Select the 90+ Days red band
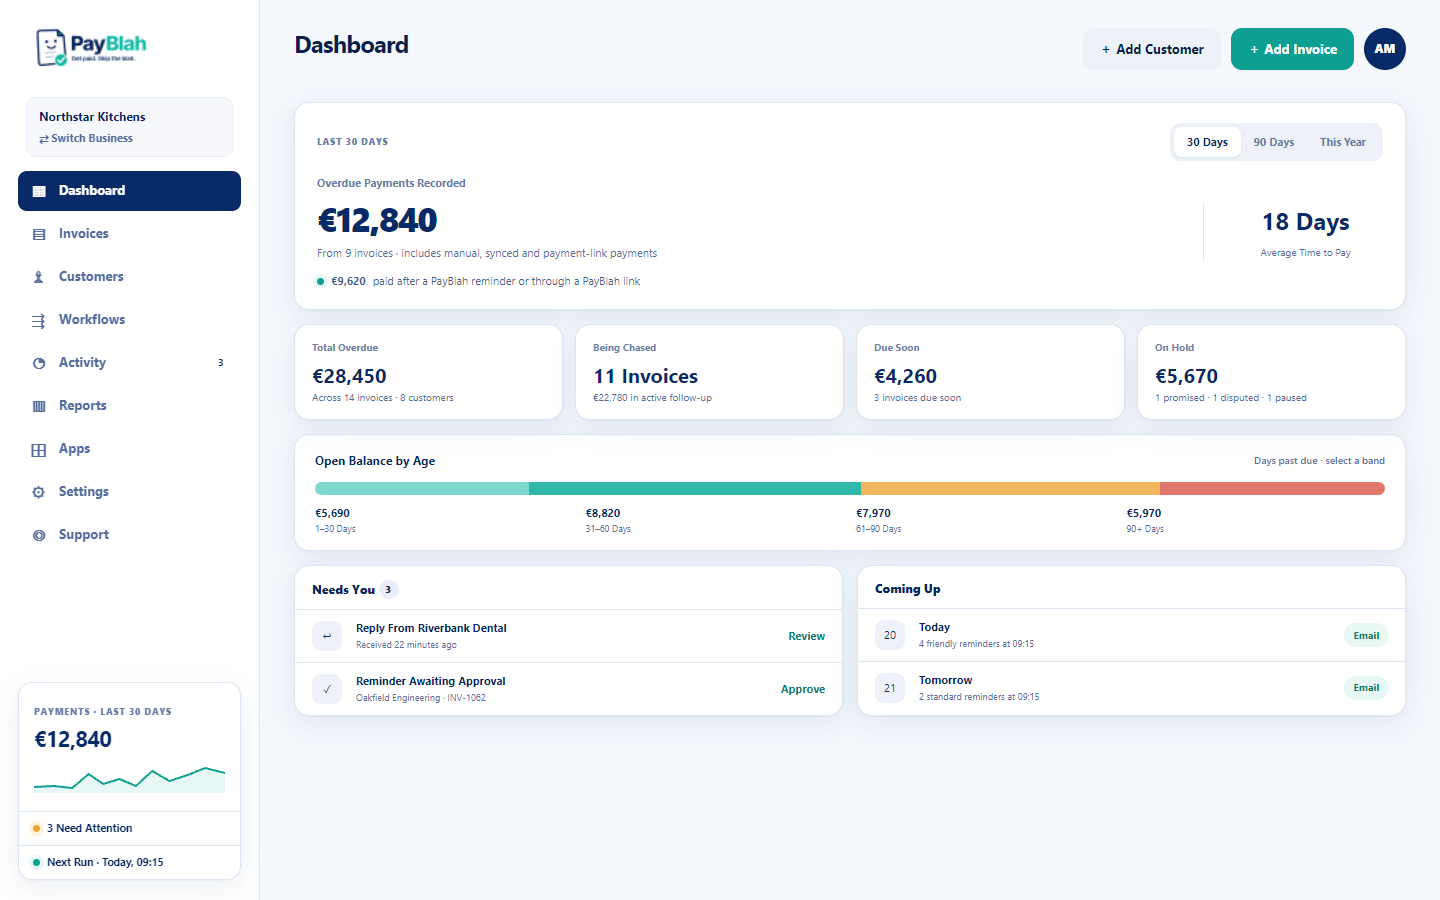The width and height of the screenshot is (1440, 900). (x=1272, y=489)
